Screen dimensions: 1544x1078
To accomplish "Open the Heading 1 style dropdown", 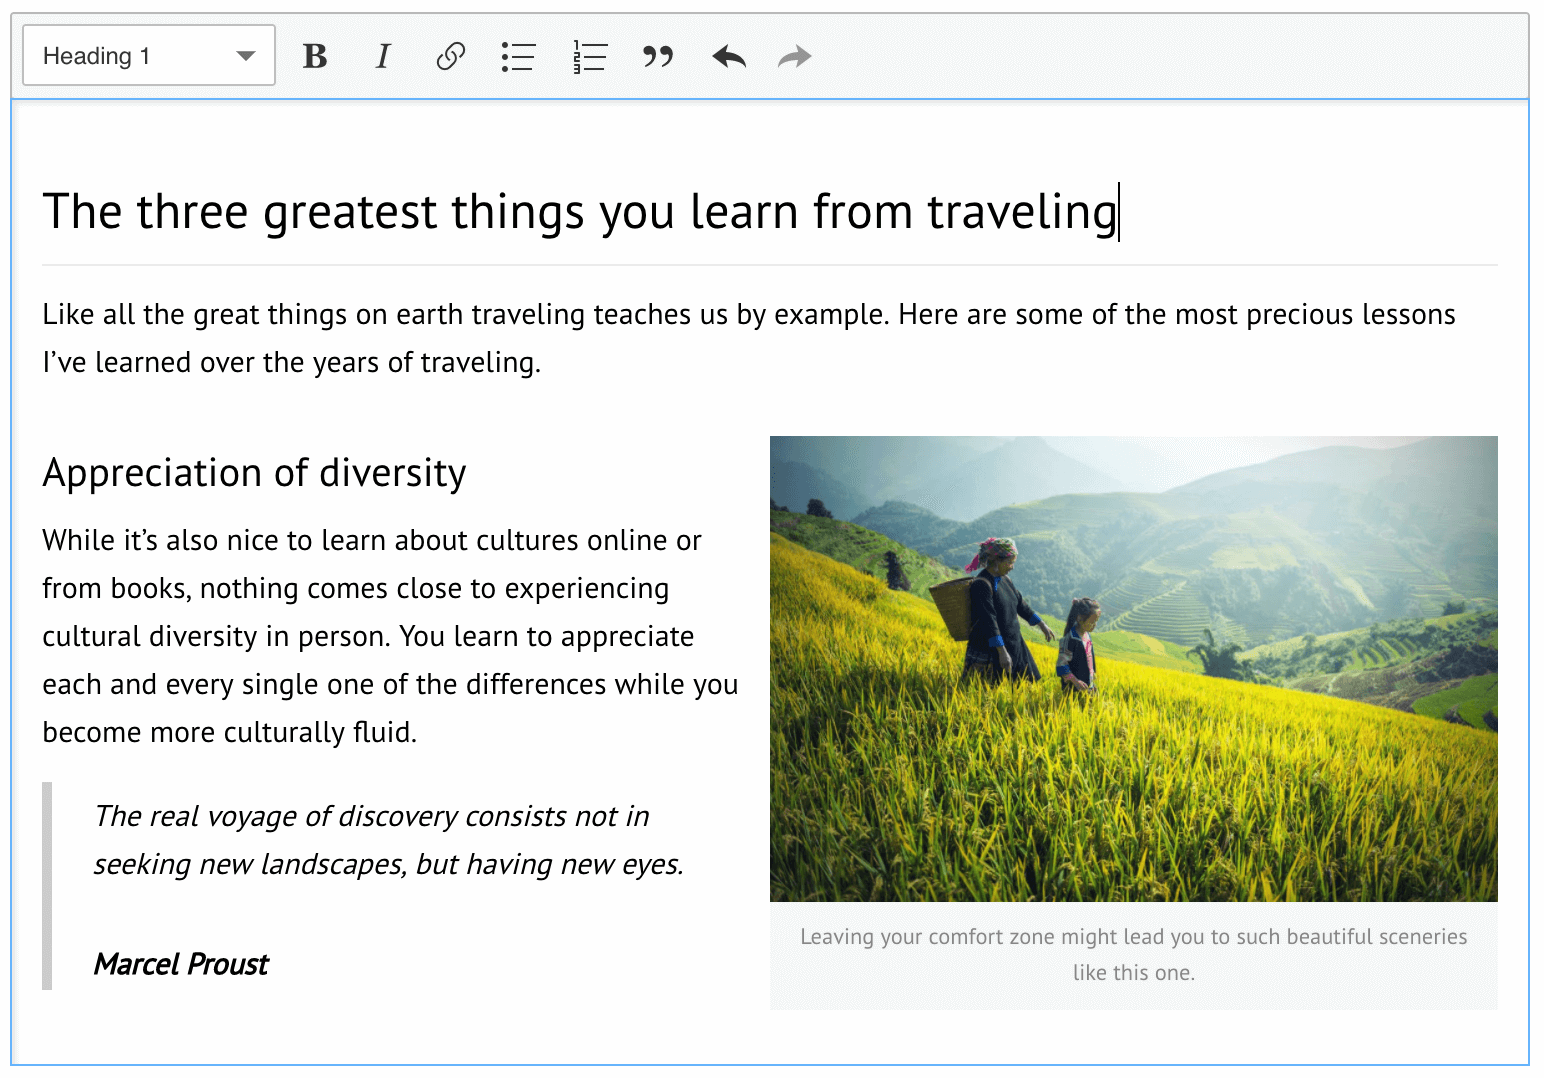I will click(130, 56).
